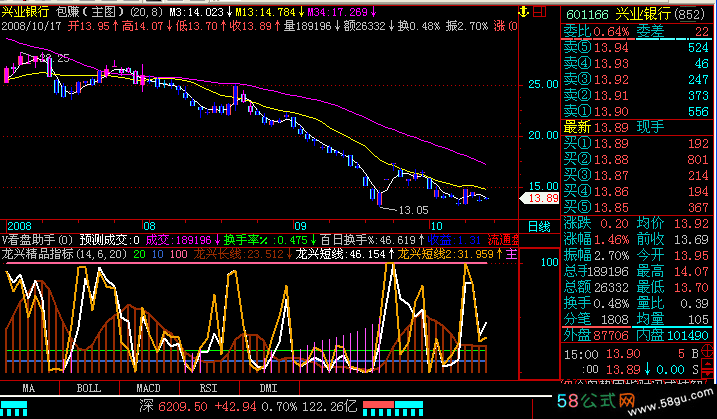Viewport: 717px width, 419px height.
Task: Select the 卖④ 13.93 order row
Action: click(x=636, y=64)
